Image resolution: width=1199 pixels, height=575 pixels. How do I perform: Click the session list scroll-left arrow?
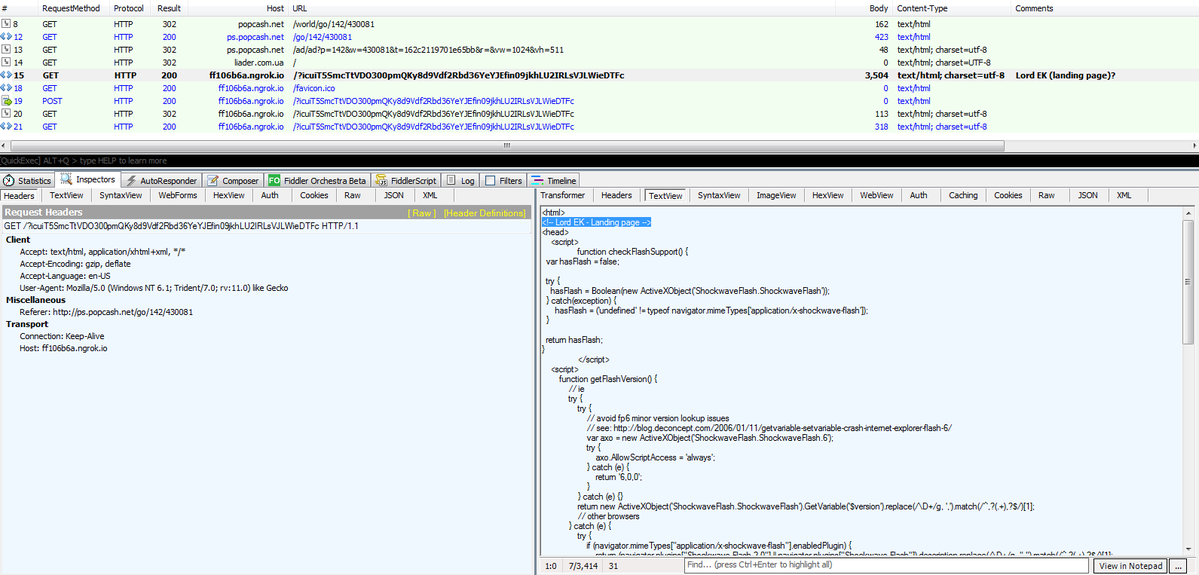[5, 145]
